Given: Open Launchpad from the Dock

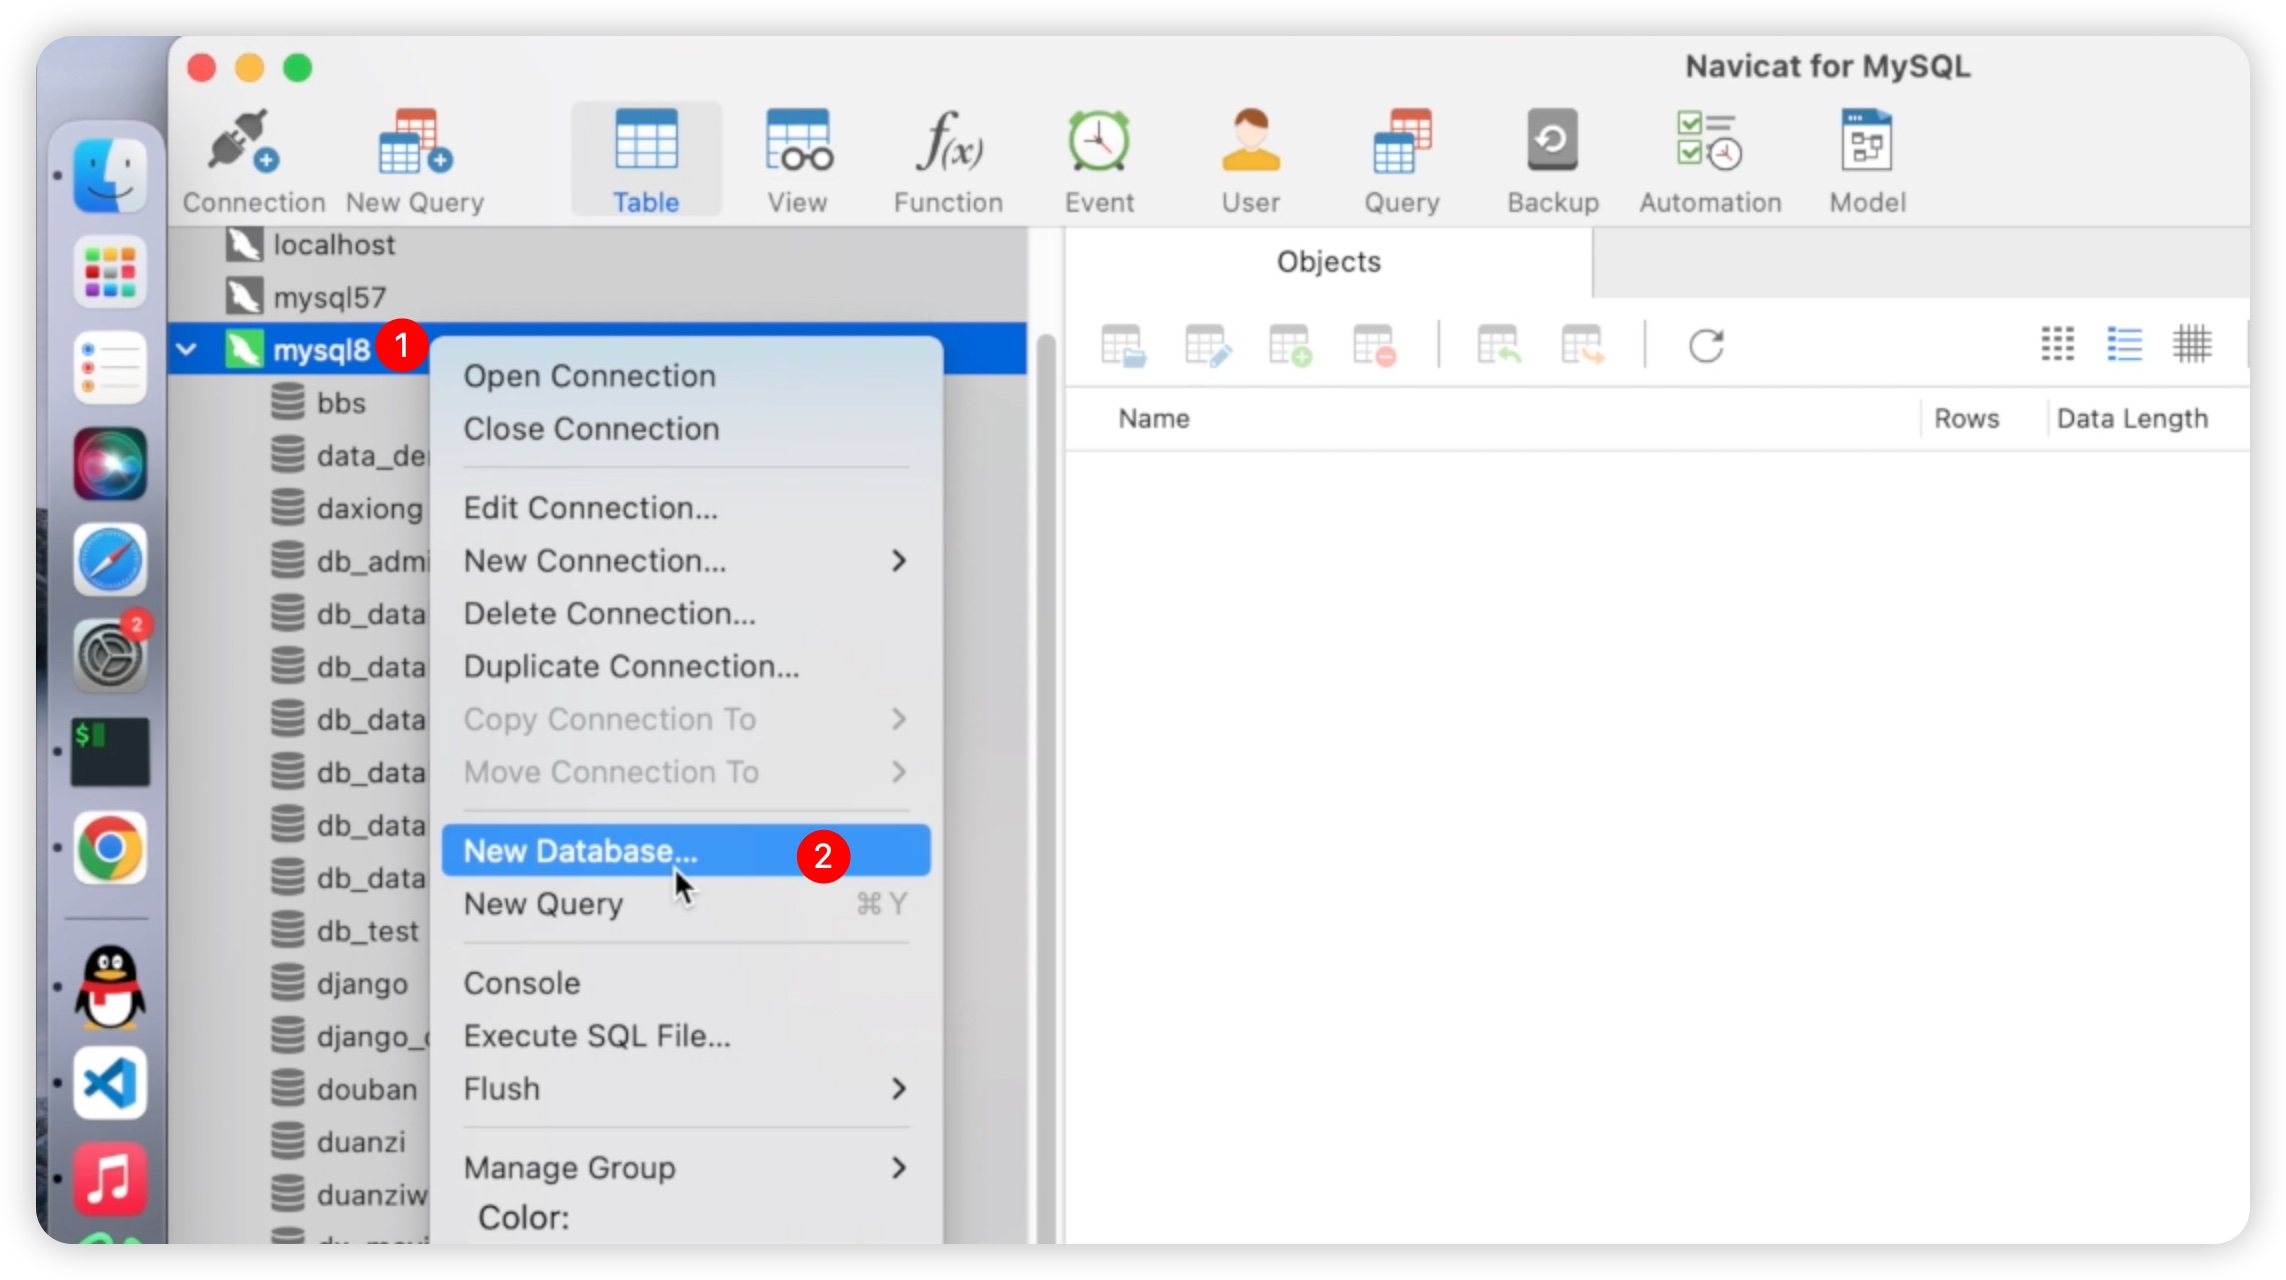Looking at the screenshot, I should tap(110, 272).
